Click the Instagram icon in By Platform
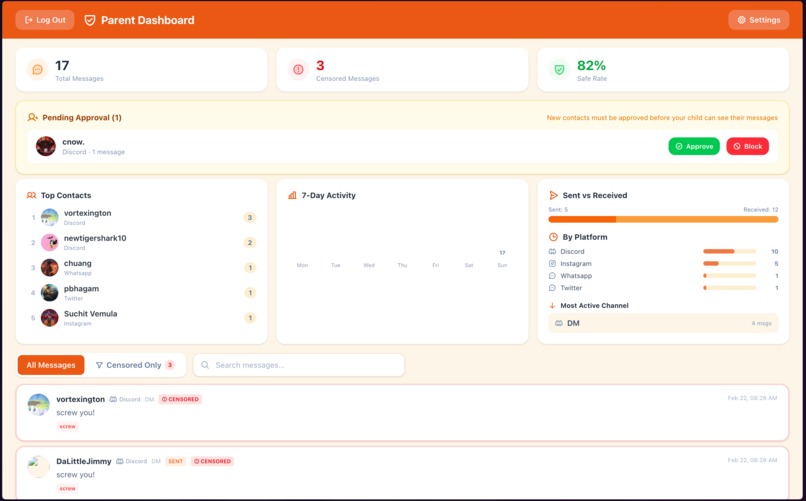Image resolution: width=806 pixels, height=501 pixels. click(553, 264)
